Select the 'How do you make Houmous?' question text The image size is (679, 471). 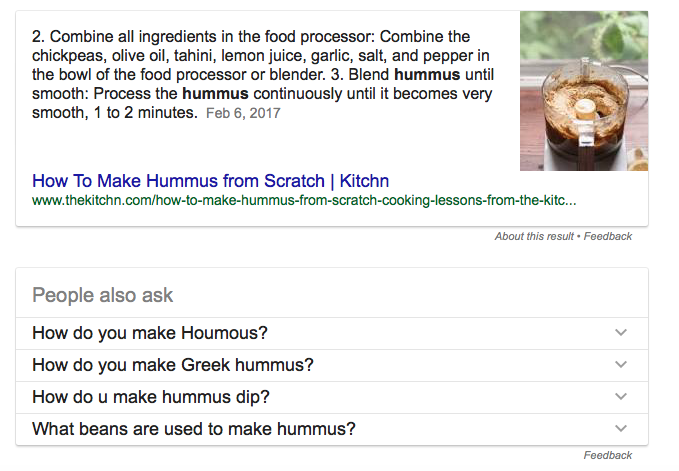(150, 333)
